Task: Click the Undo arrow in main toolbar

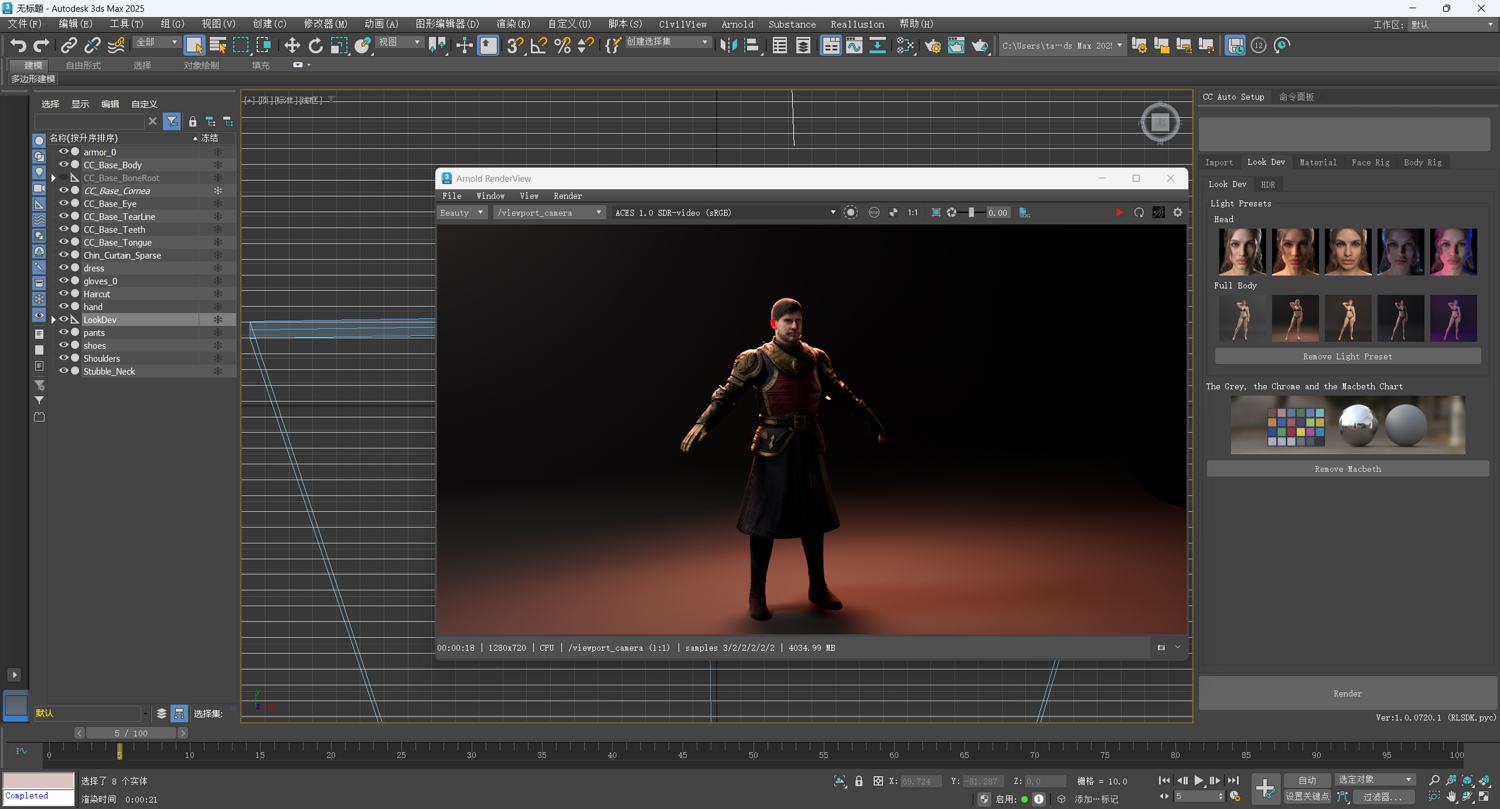Action: [x=18, y=45]
